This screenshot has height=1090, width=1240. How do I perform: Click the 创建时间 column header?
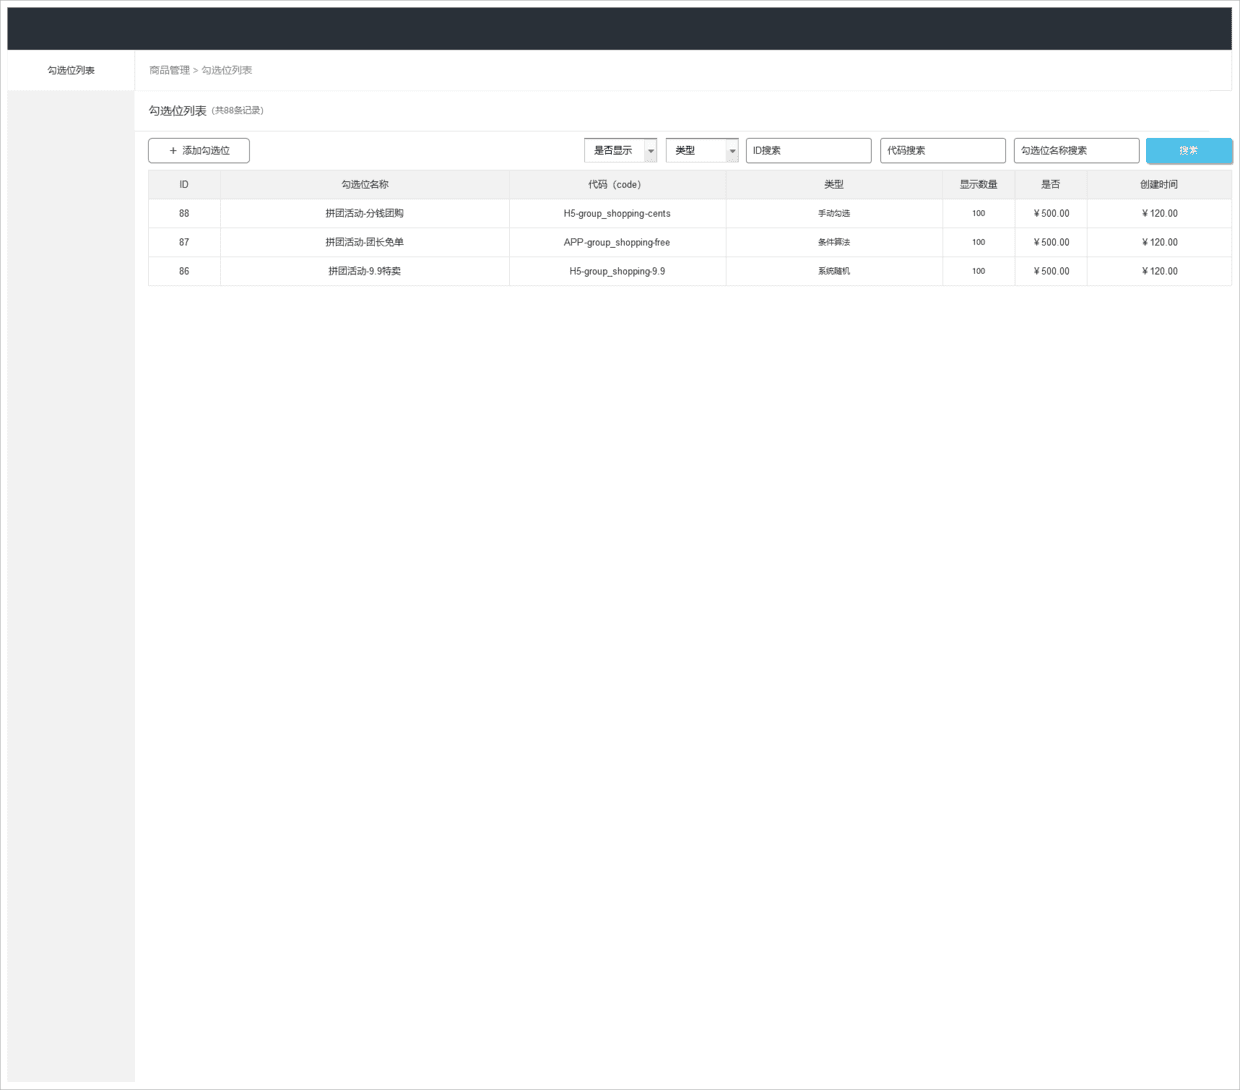click(1159, 184)
